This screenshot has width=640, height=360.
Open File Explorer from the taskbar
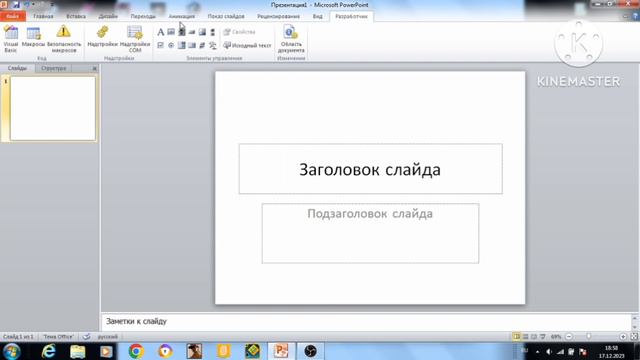[x=78, y=351]
